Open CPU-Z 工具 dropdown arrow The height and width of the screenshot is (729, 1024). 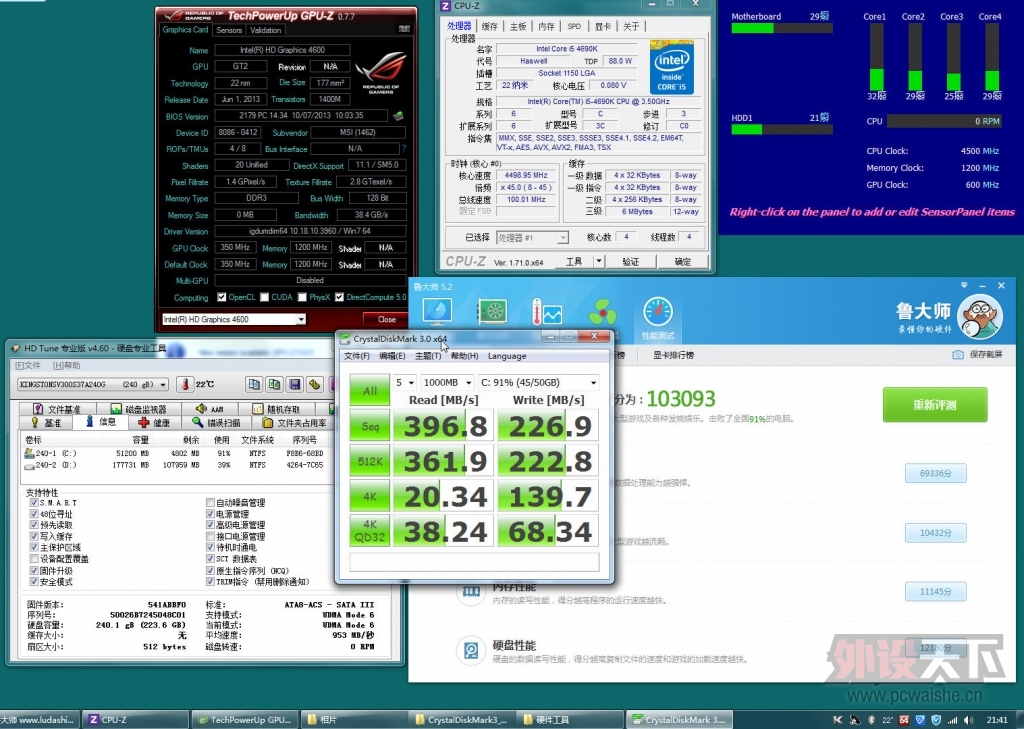pyautogui.click(x=599, y=261)
